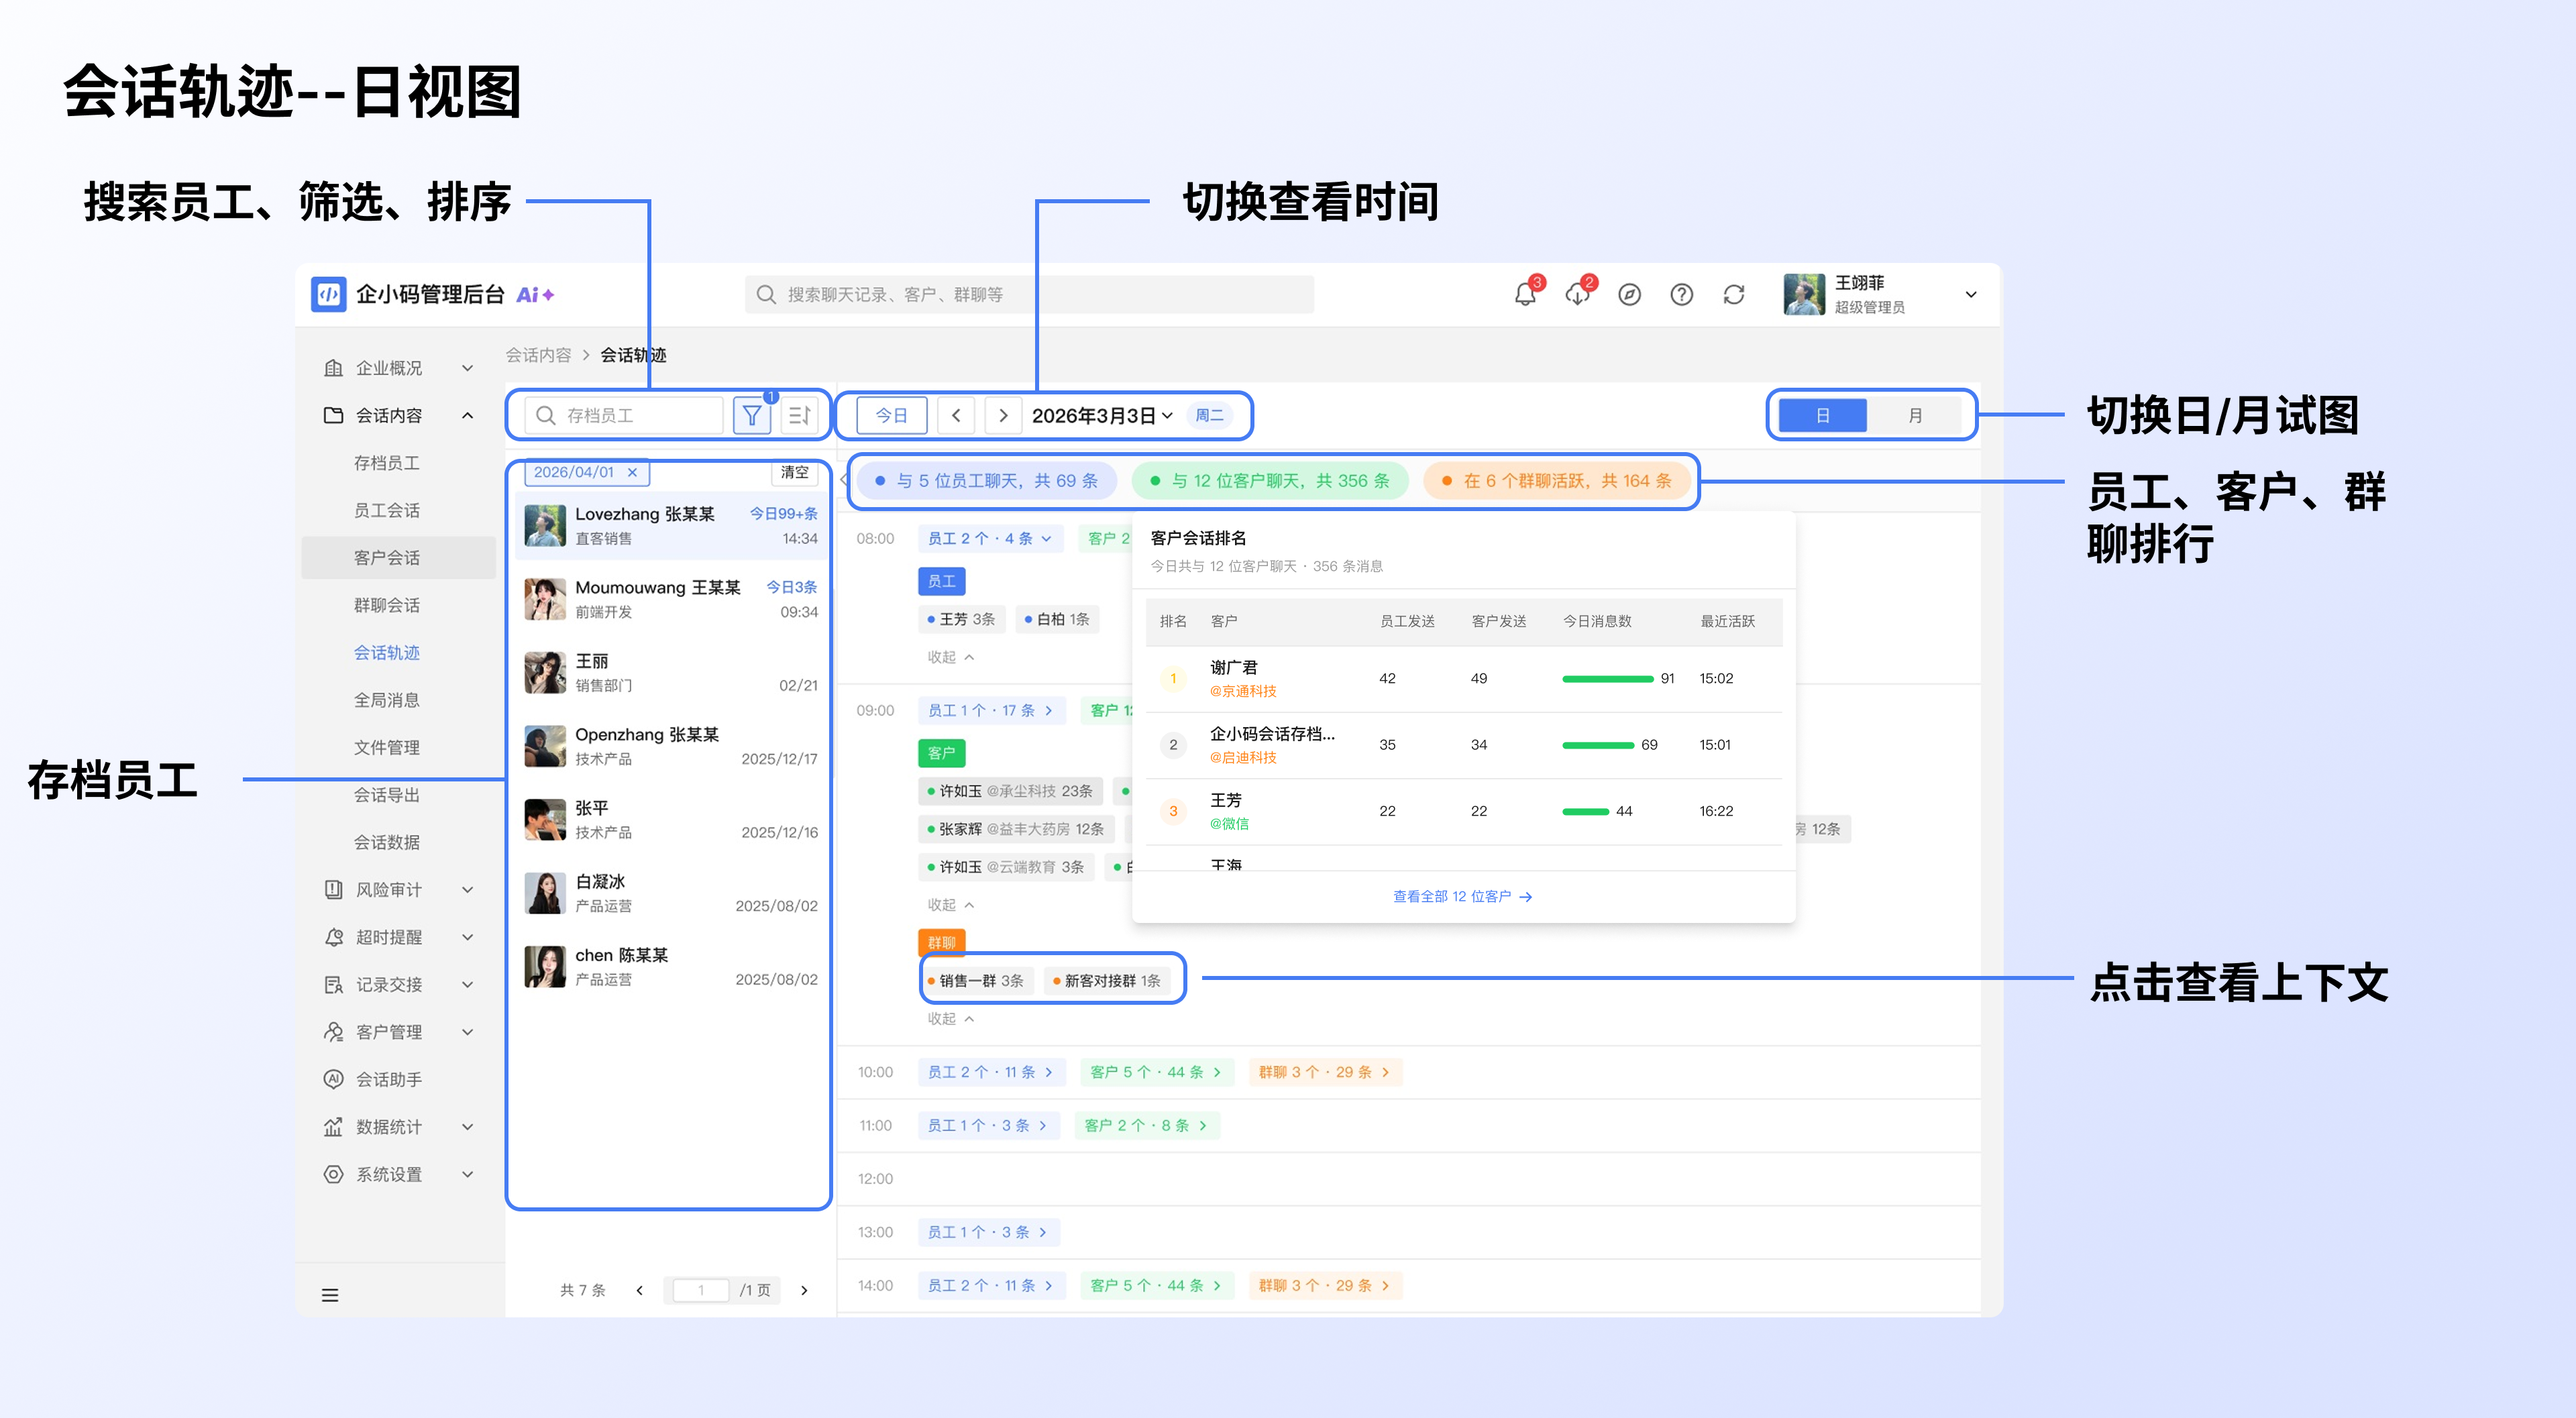Remove the 2026/04/01 filter tag
Image resolution: width=2576 pixels, height=1418 pixels.
click(632, 472)
